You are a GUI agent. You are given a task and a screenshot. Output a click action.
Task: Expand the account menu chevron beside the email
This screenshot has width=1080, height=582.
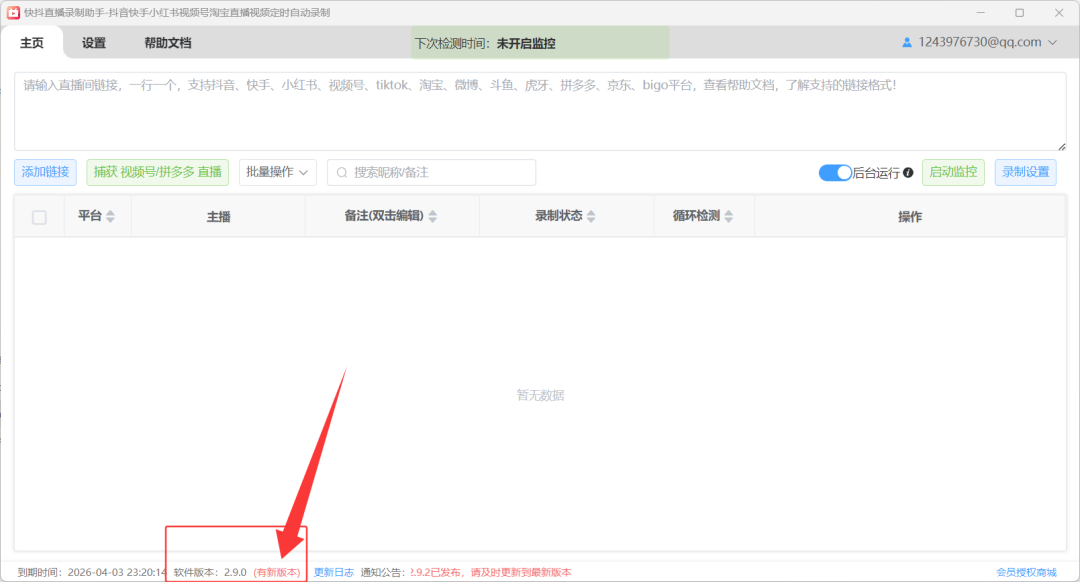point(1053,43)
